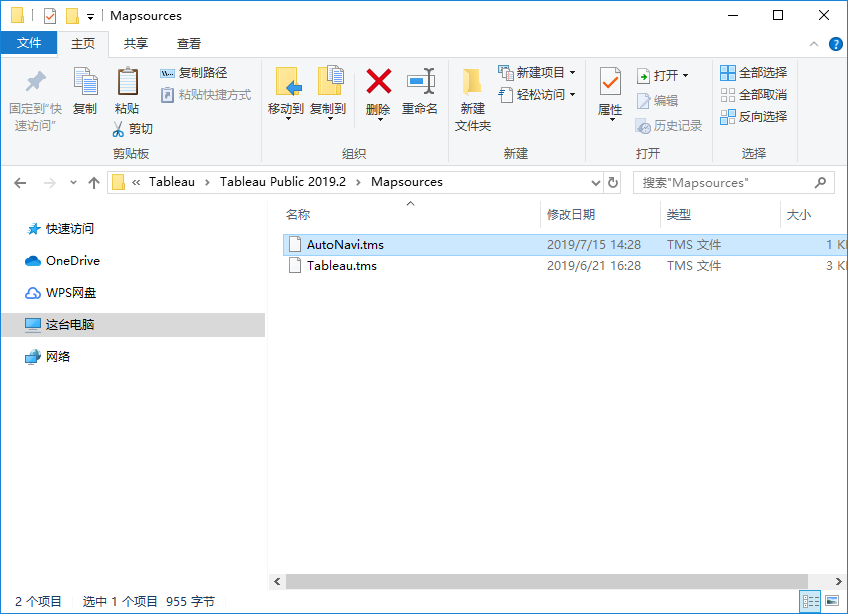
Task: Click Invert selection (反向选择) button
Action: [x=753, y=117]
